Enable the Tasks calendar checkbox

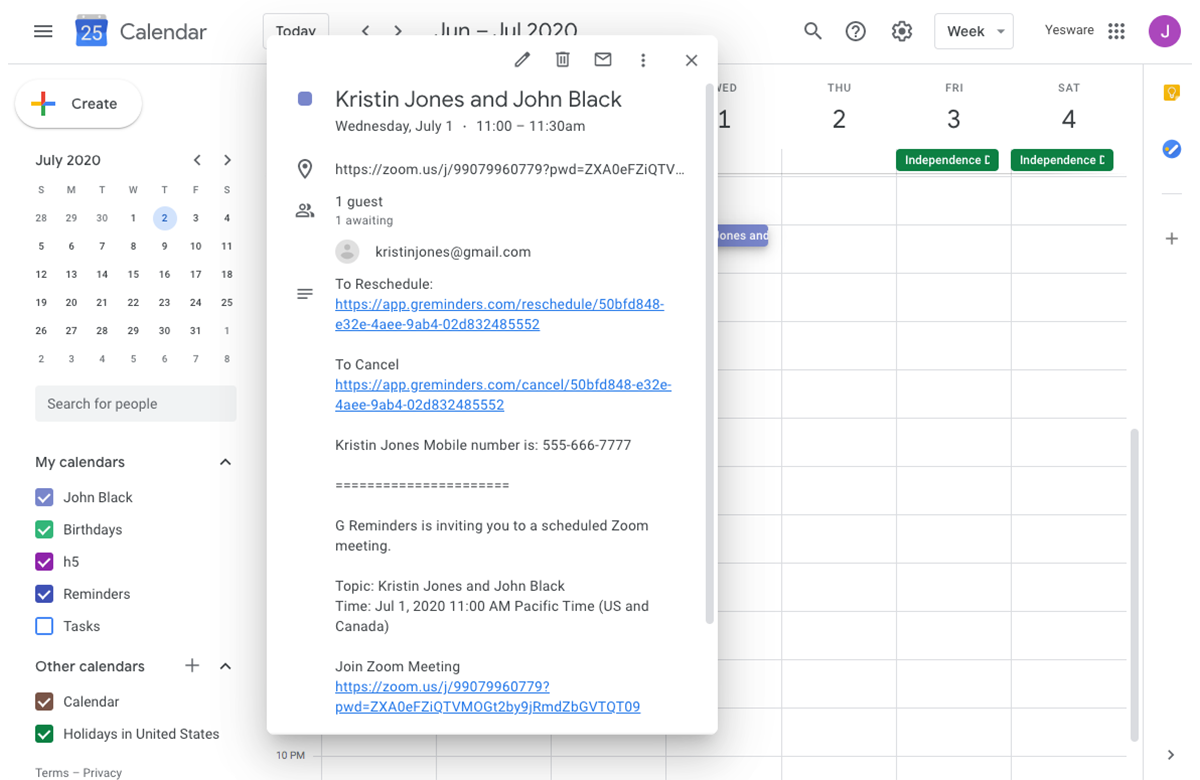point(44,626)
